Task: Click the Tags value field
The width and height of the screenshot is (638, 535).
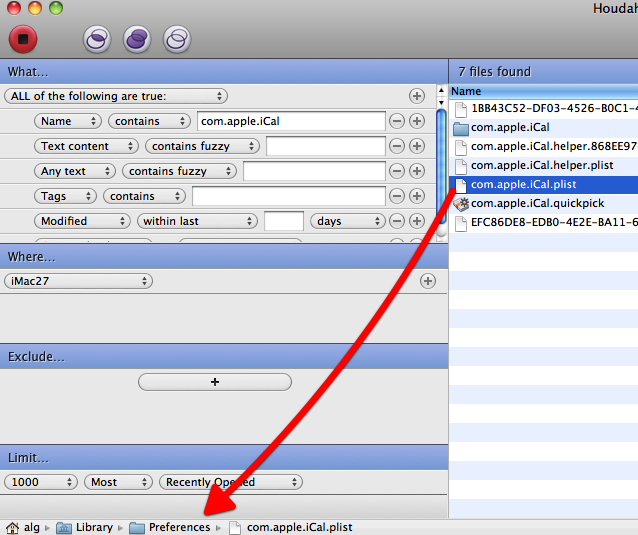Action: pos(289,196)
